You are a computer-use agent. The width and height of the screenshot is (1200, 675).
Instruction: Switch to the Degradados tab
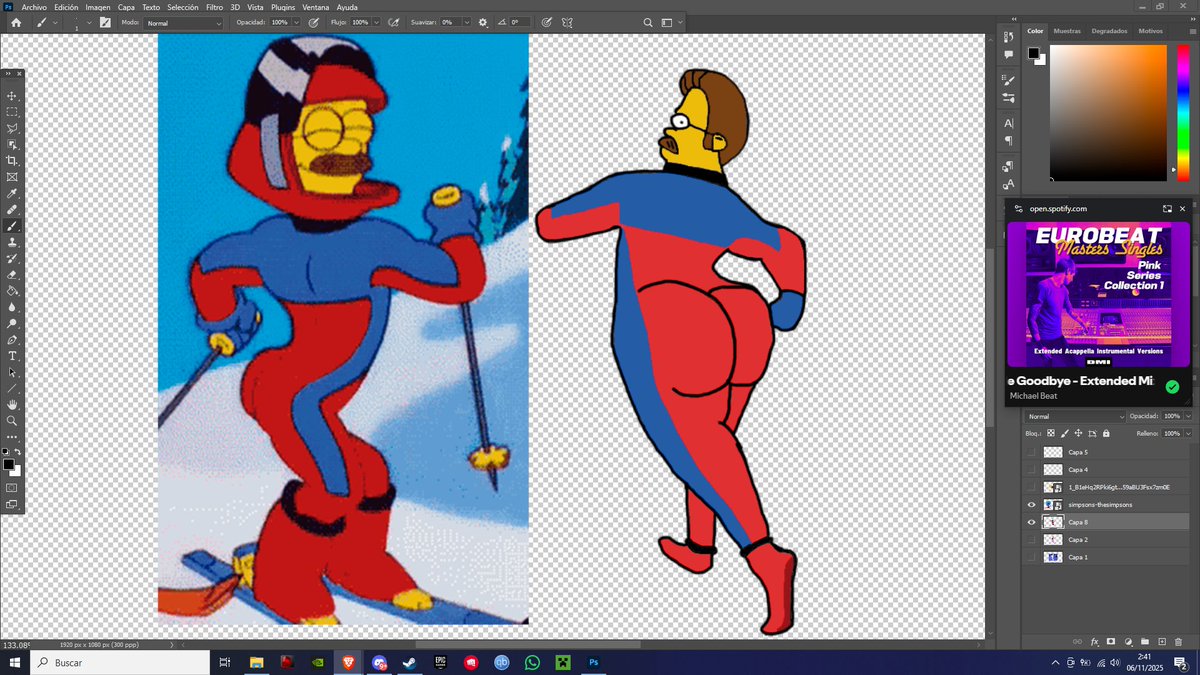point(1109,31)
